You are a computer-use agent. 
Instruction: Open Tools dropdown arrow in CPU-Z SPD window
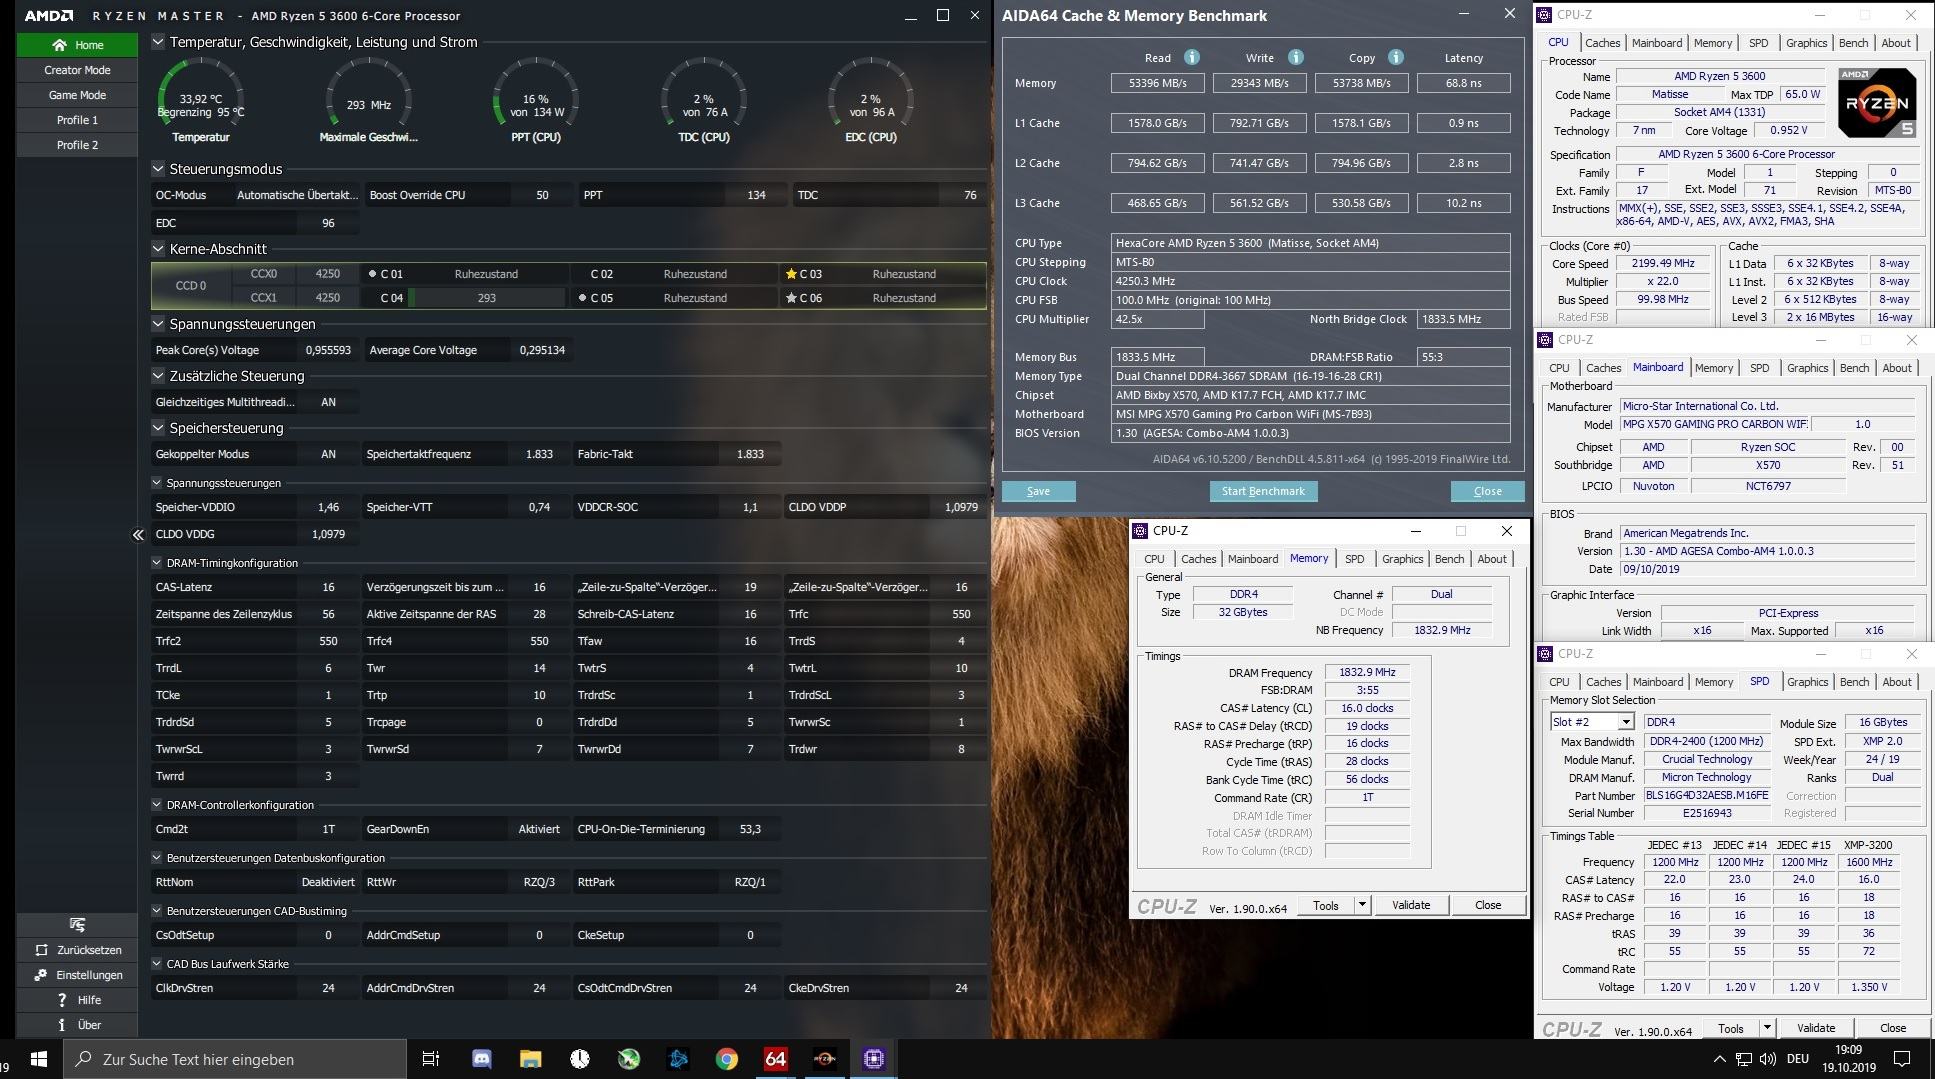[1767, 1028]
